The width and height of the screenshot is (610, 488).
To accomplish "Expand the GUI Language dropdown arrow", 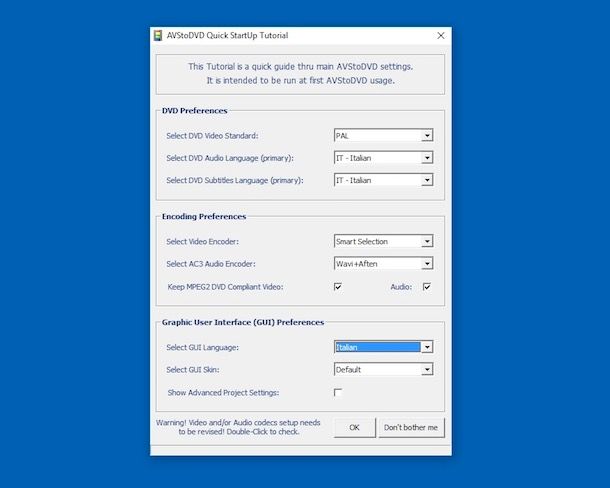I will [x=427, y=347].
